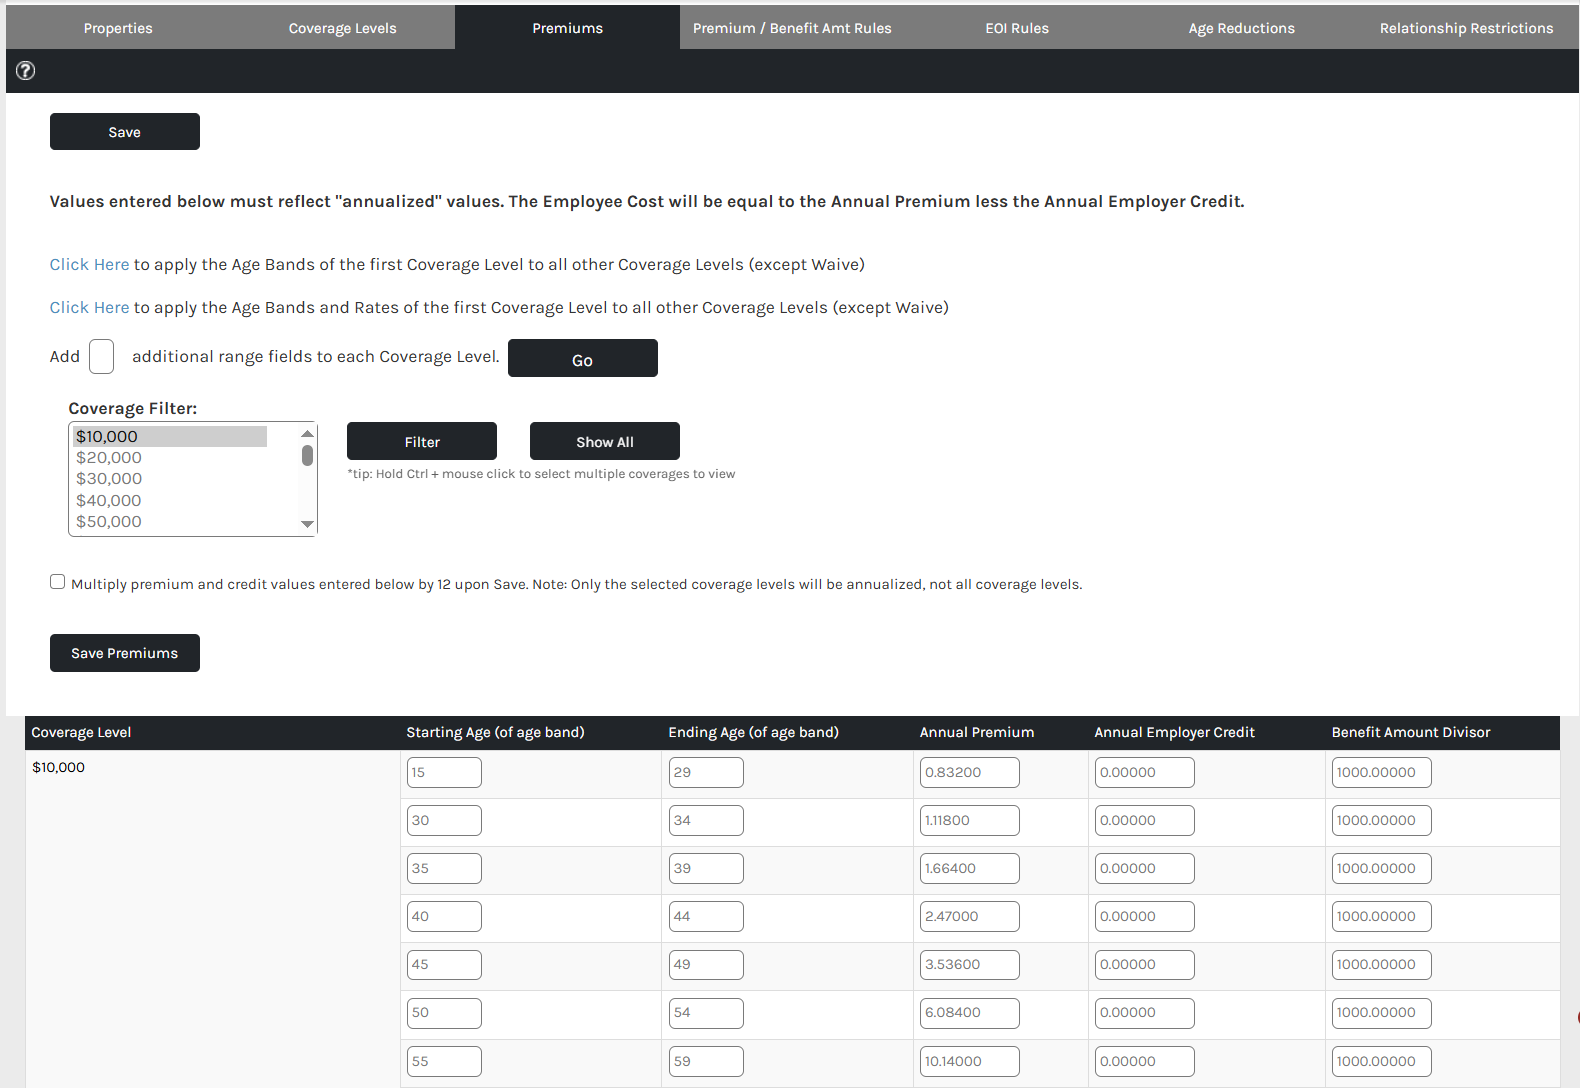Switch to the Properties tab
Screen dimensions: 1580x1088
click(x=118, y=27)
